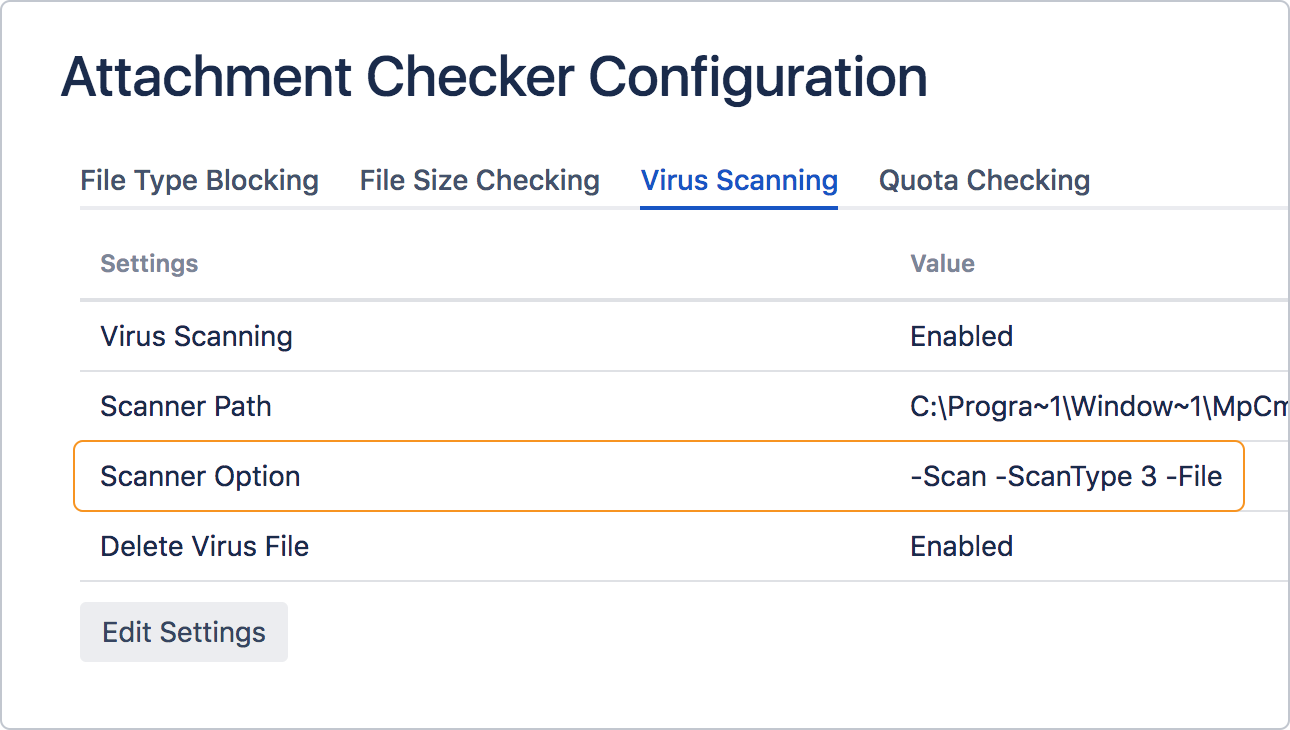Viewport: 1290px width, 730px height.
Task: Click inside the orange highlighted row
Action: (x=500, y=477)
